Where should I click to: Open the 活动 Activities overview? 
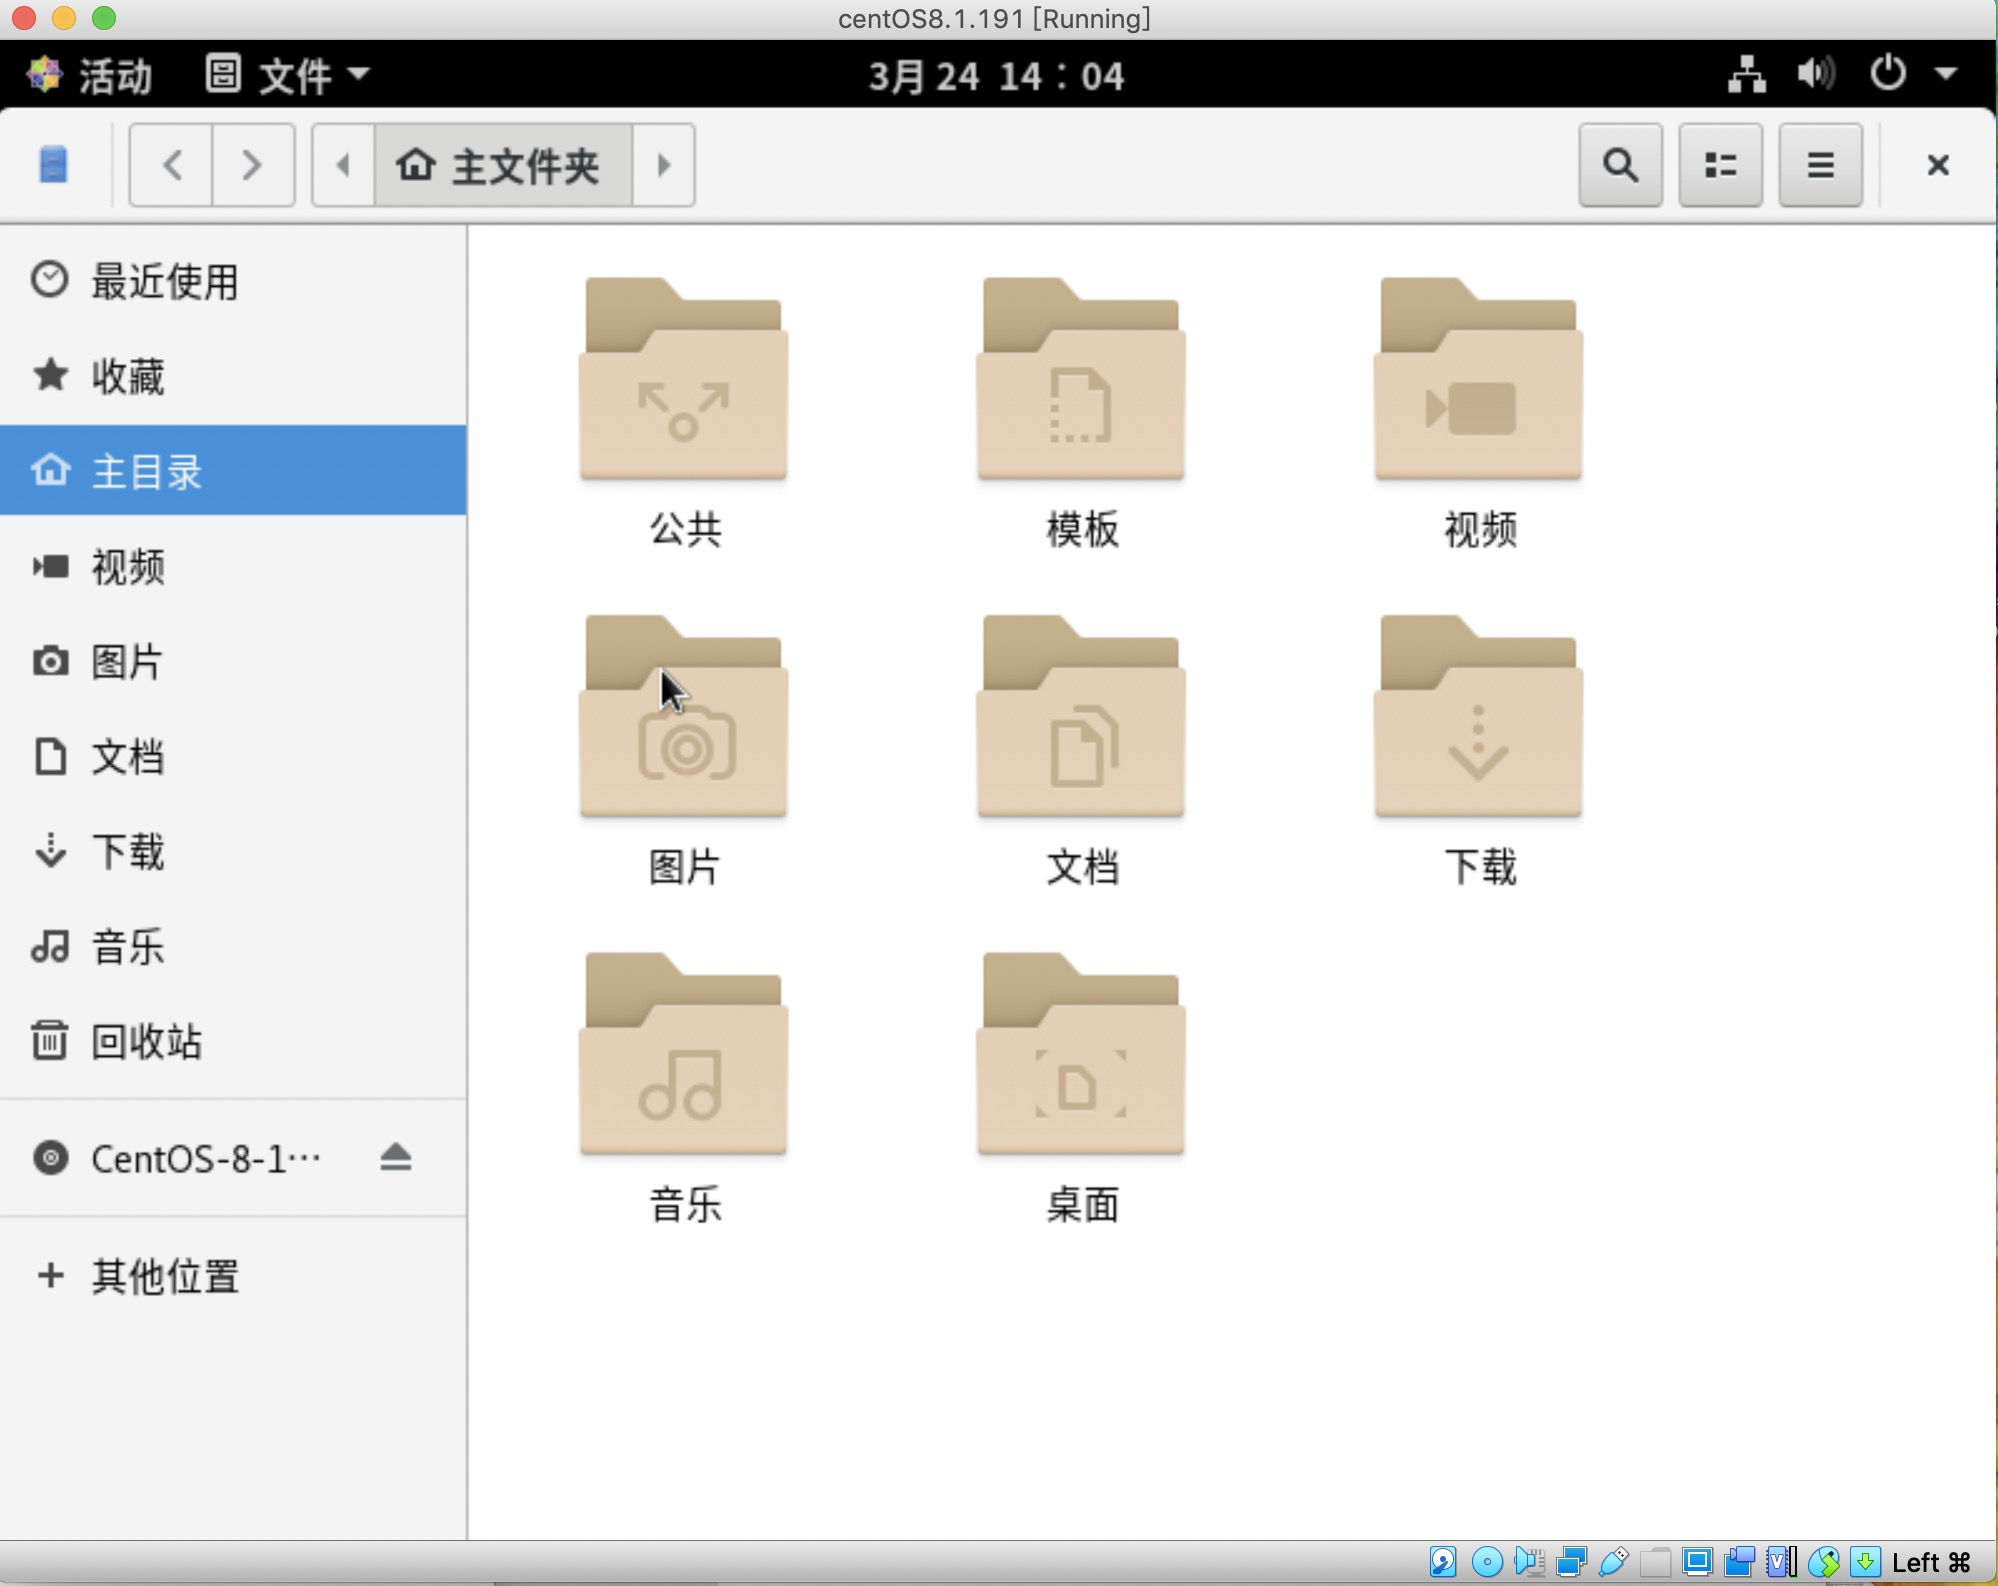[90, 75]
